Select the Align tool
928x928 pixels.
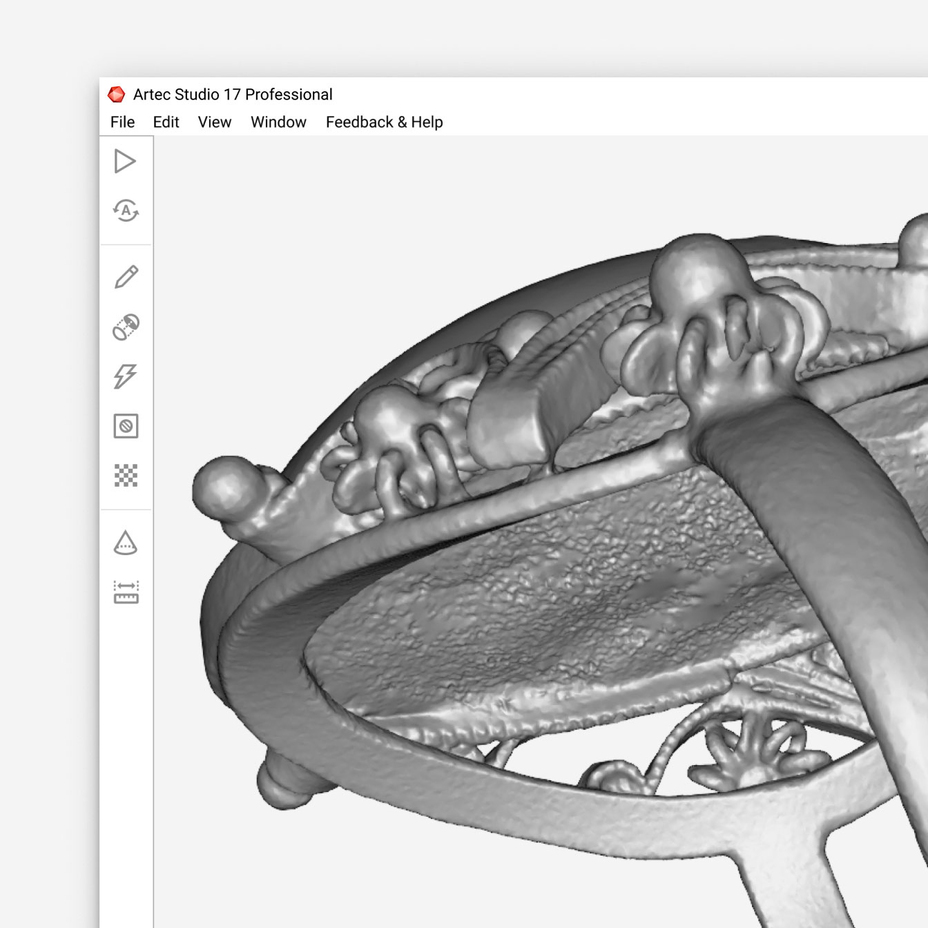click(x=125, y=326)
